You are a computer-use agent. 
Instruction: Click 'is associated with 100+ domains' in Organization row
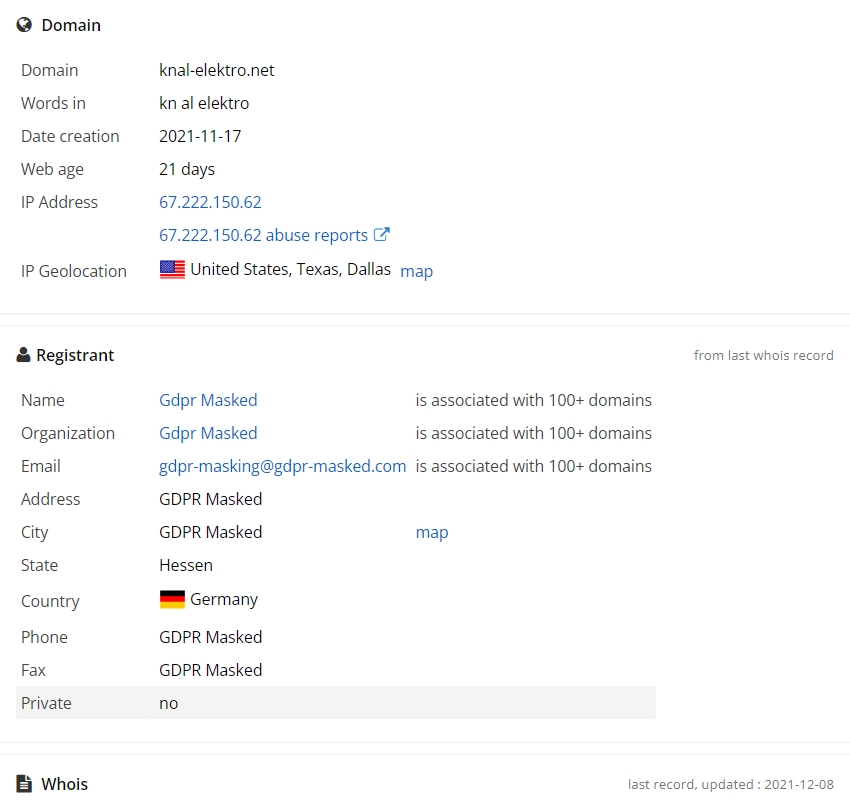pos(533,434)
